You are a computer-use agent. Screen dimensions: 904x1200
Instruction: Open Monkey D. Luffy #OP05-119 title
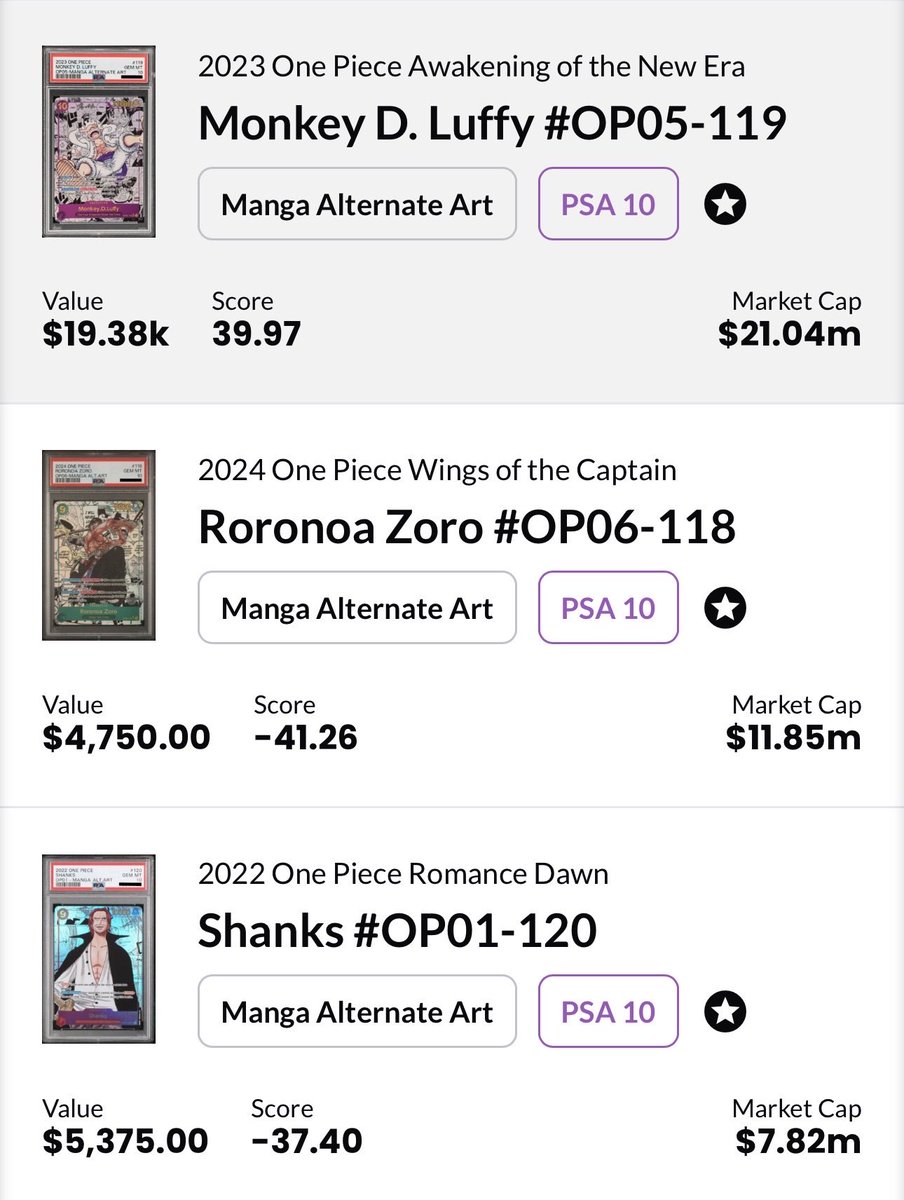[x=493, y=124]
